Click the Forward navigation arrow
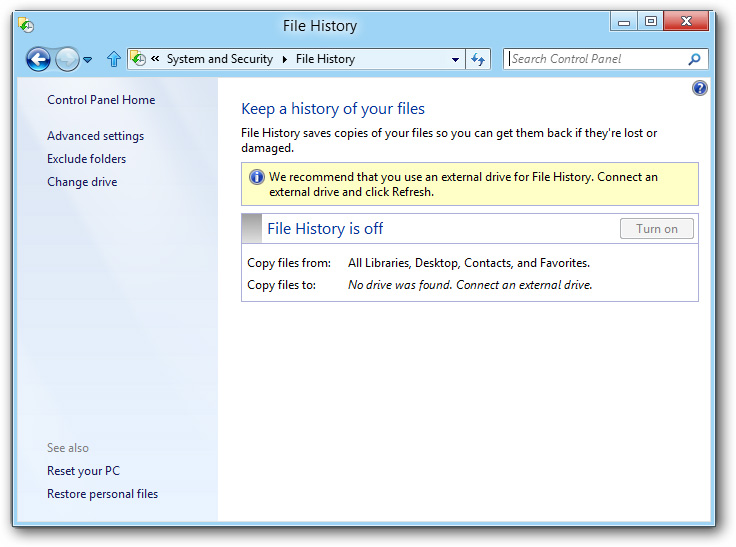This screenshot has width=736, height=547. click(x=67, y=60)
